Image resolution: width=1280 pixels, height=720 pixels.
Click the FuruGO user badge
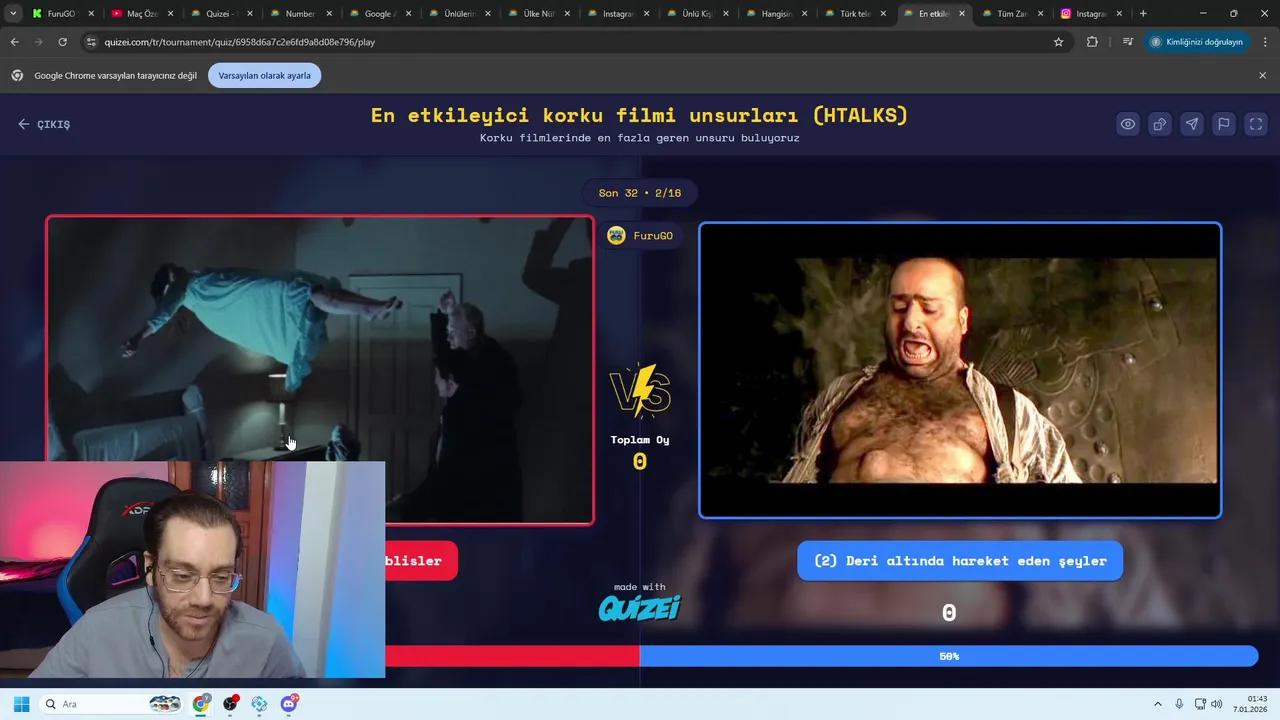coord(640,236)
